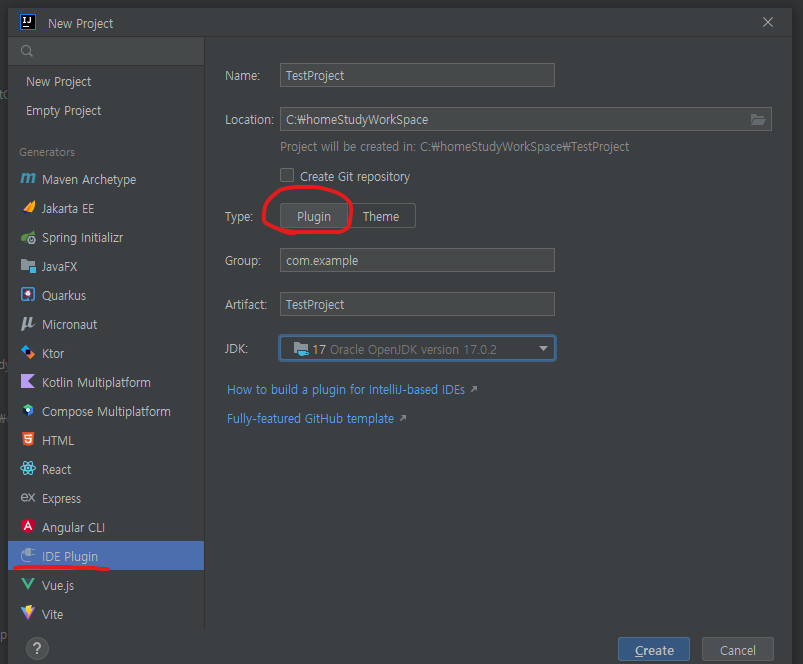This screenshot has width=803, height=664.
Task: Click the Maven Archetype generator icon
Action: [x=28, y=178]
